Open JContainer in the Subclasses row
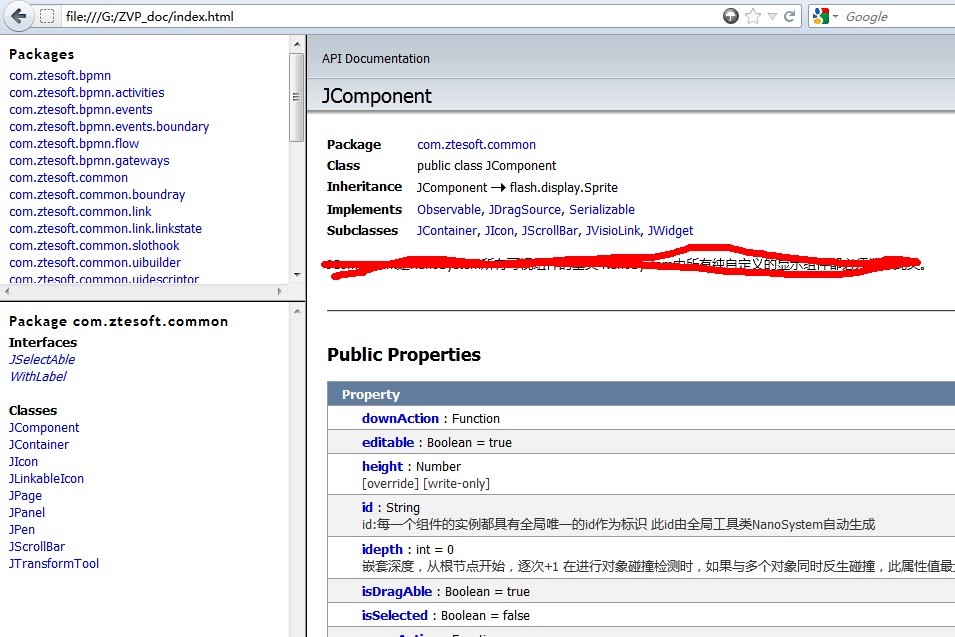 [447, 231]
